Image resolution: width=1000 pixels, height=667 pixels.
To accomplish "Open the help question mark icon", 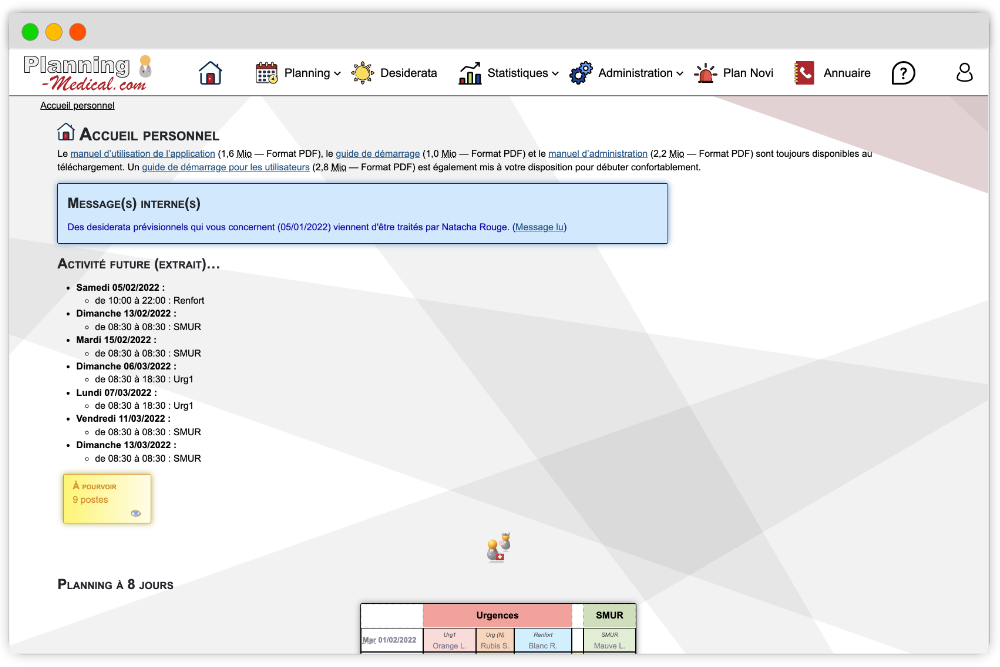I will 903,73.
